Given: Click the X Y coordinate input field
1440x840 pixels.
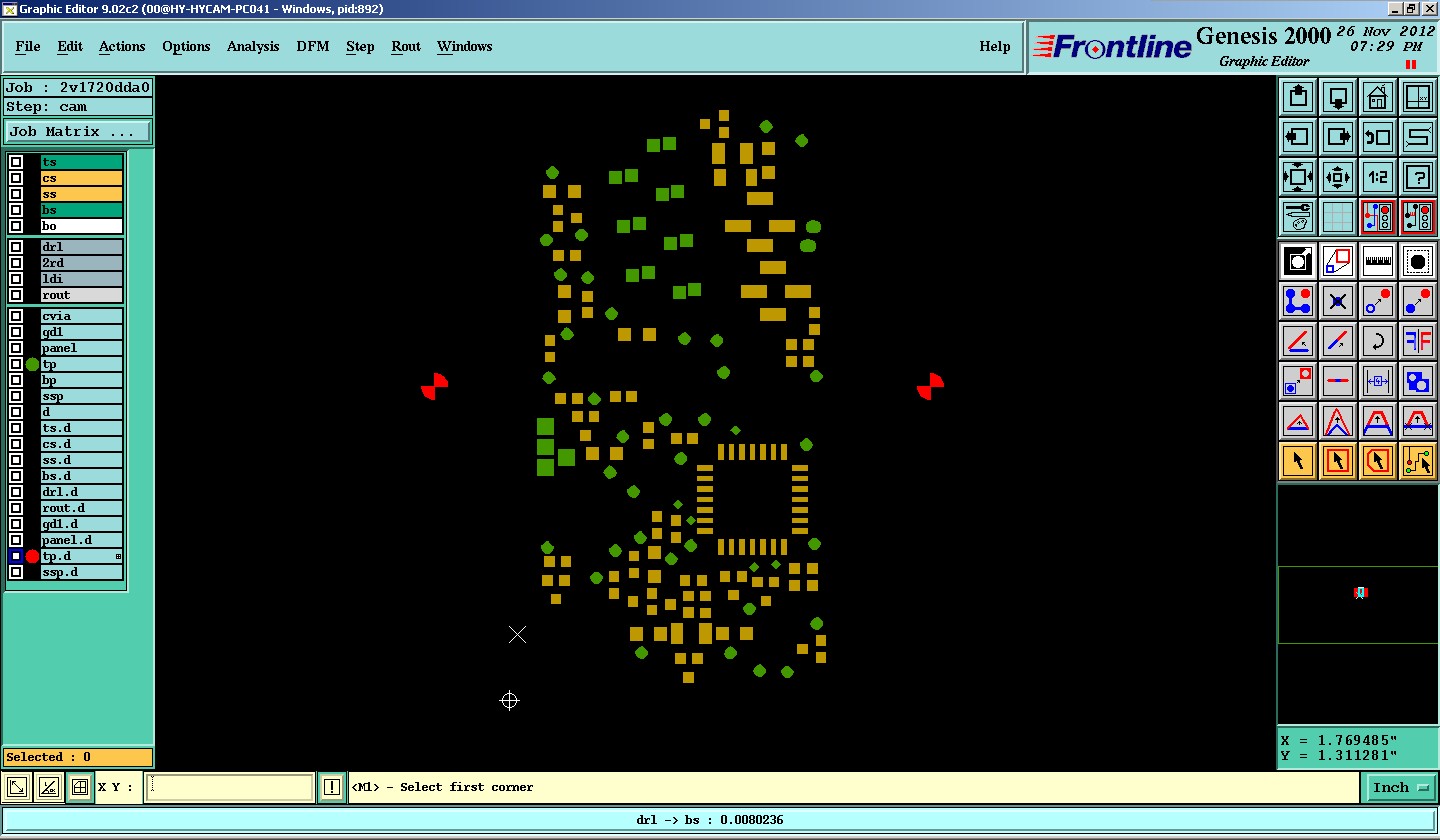Looking at the screenshot, I should 230,788.
